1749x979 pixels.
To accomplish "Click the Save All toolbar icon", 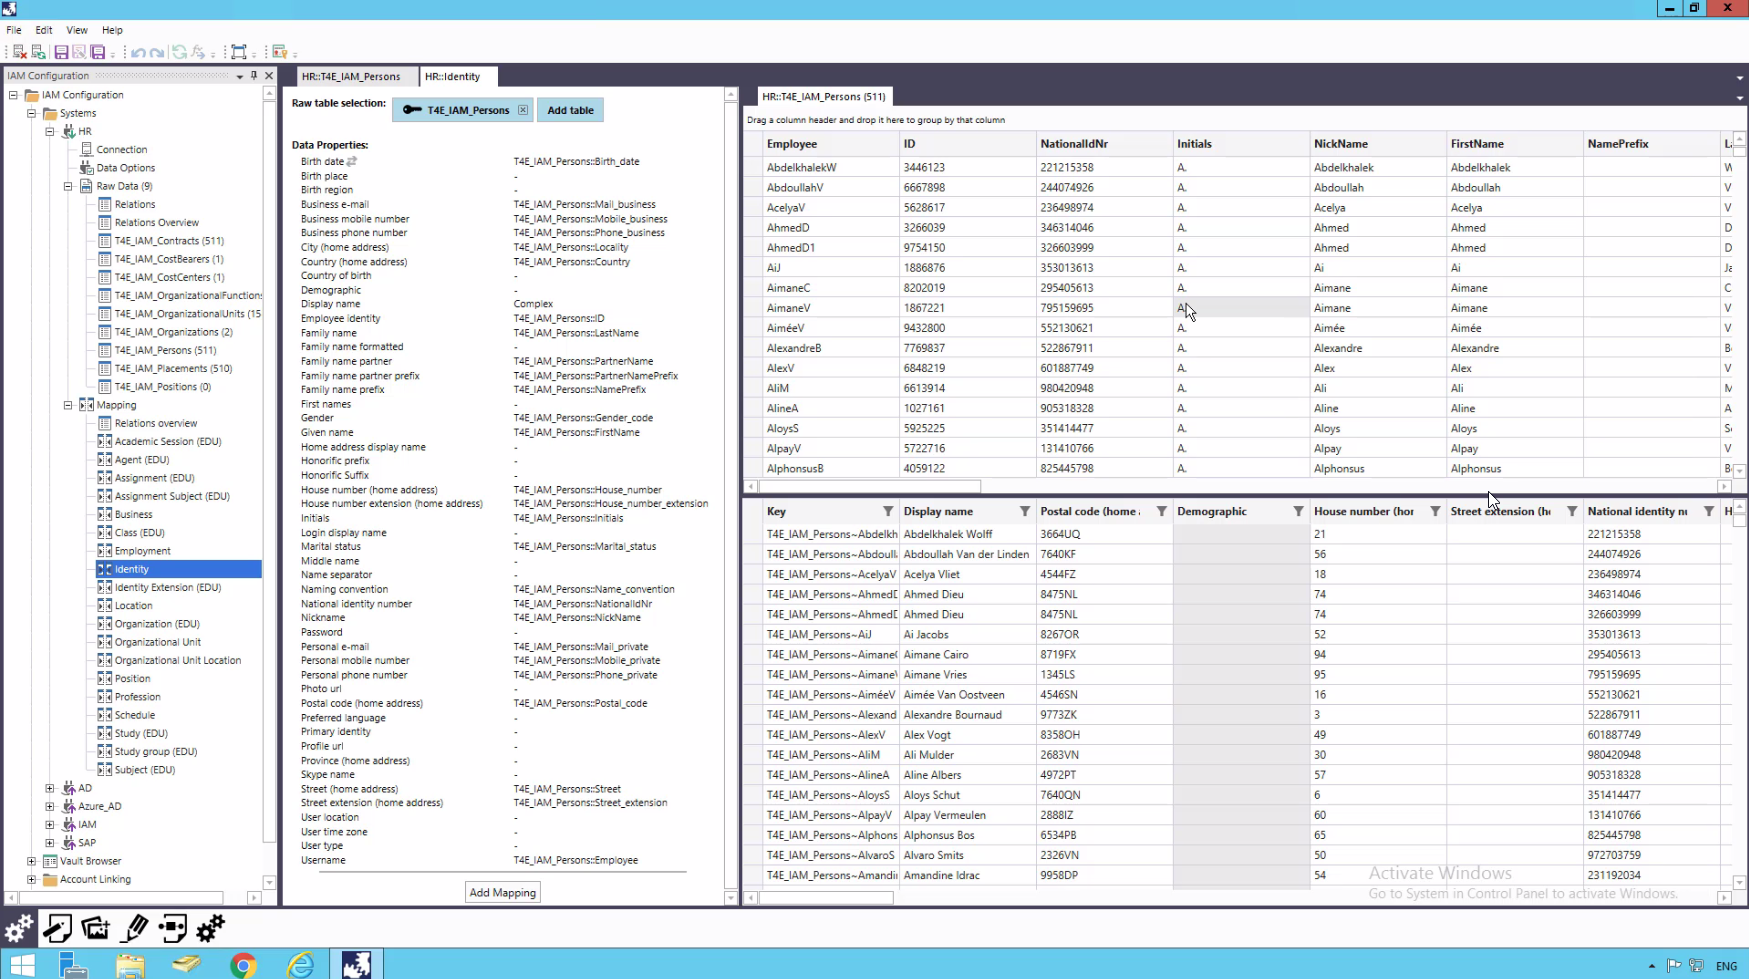I will 98,52.
